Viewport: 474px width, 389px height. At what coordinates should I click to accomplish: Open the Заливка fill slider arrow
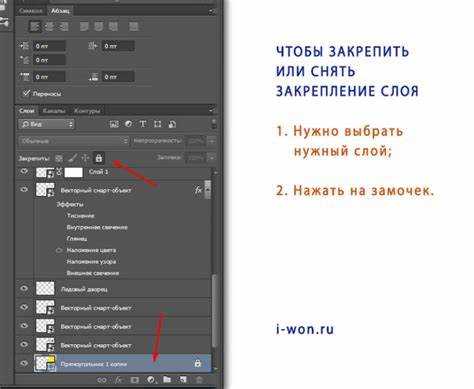pos(212,157)
